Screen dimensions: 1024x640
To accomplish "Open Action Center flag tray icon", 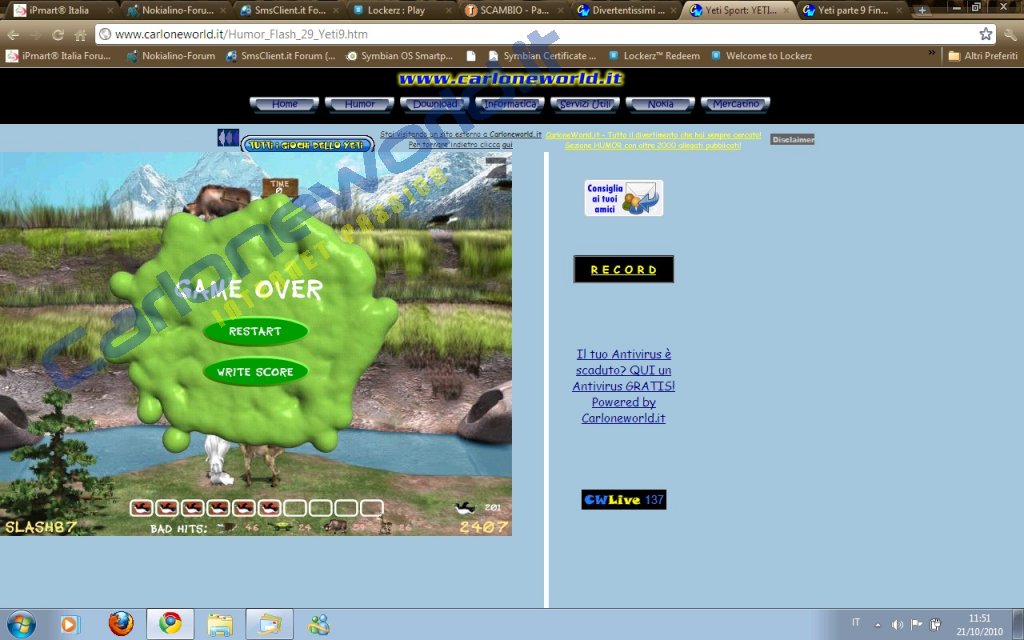I will [916, 624].
